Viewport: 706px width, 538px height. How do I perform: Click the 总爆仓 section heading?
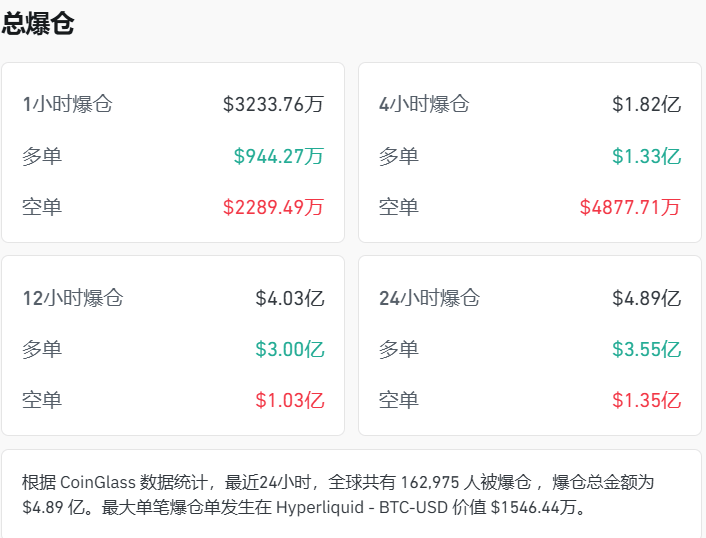pos(38,25)
